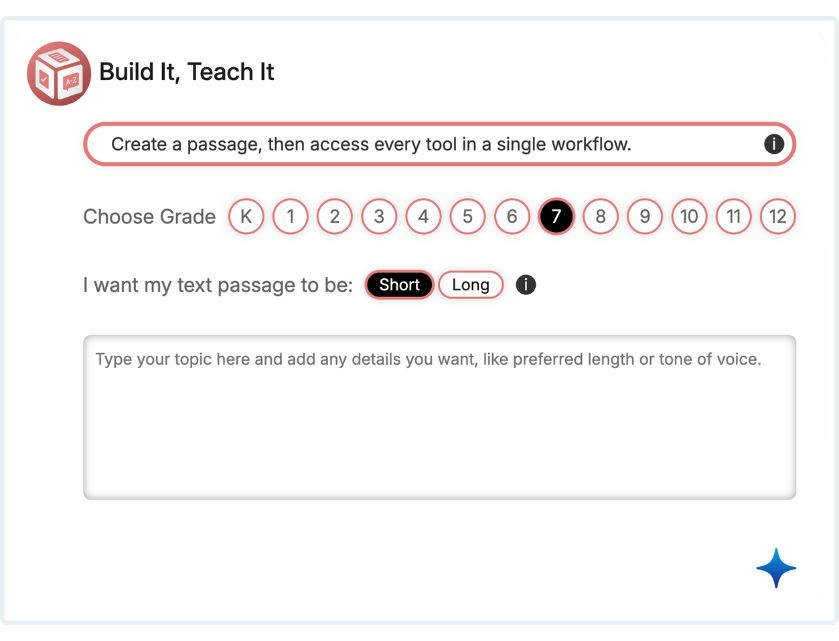Switch passage length to Long
839x641 pixels.
coord(470,285)
